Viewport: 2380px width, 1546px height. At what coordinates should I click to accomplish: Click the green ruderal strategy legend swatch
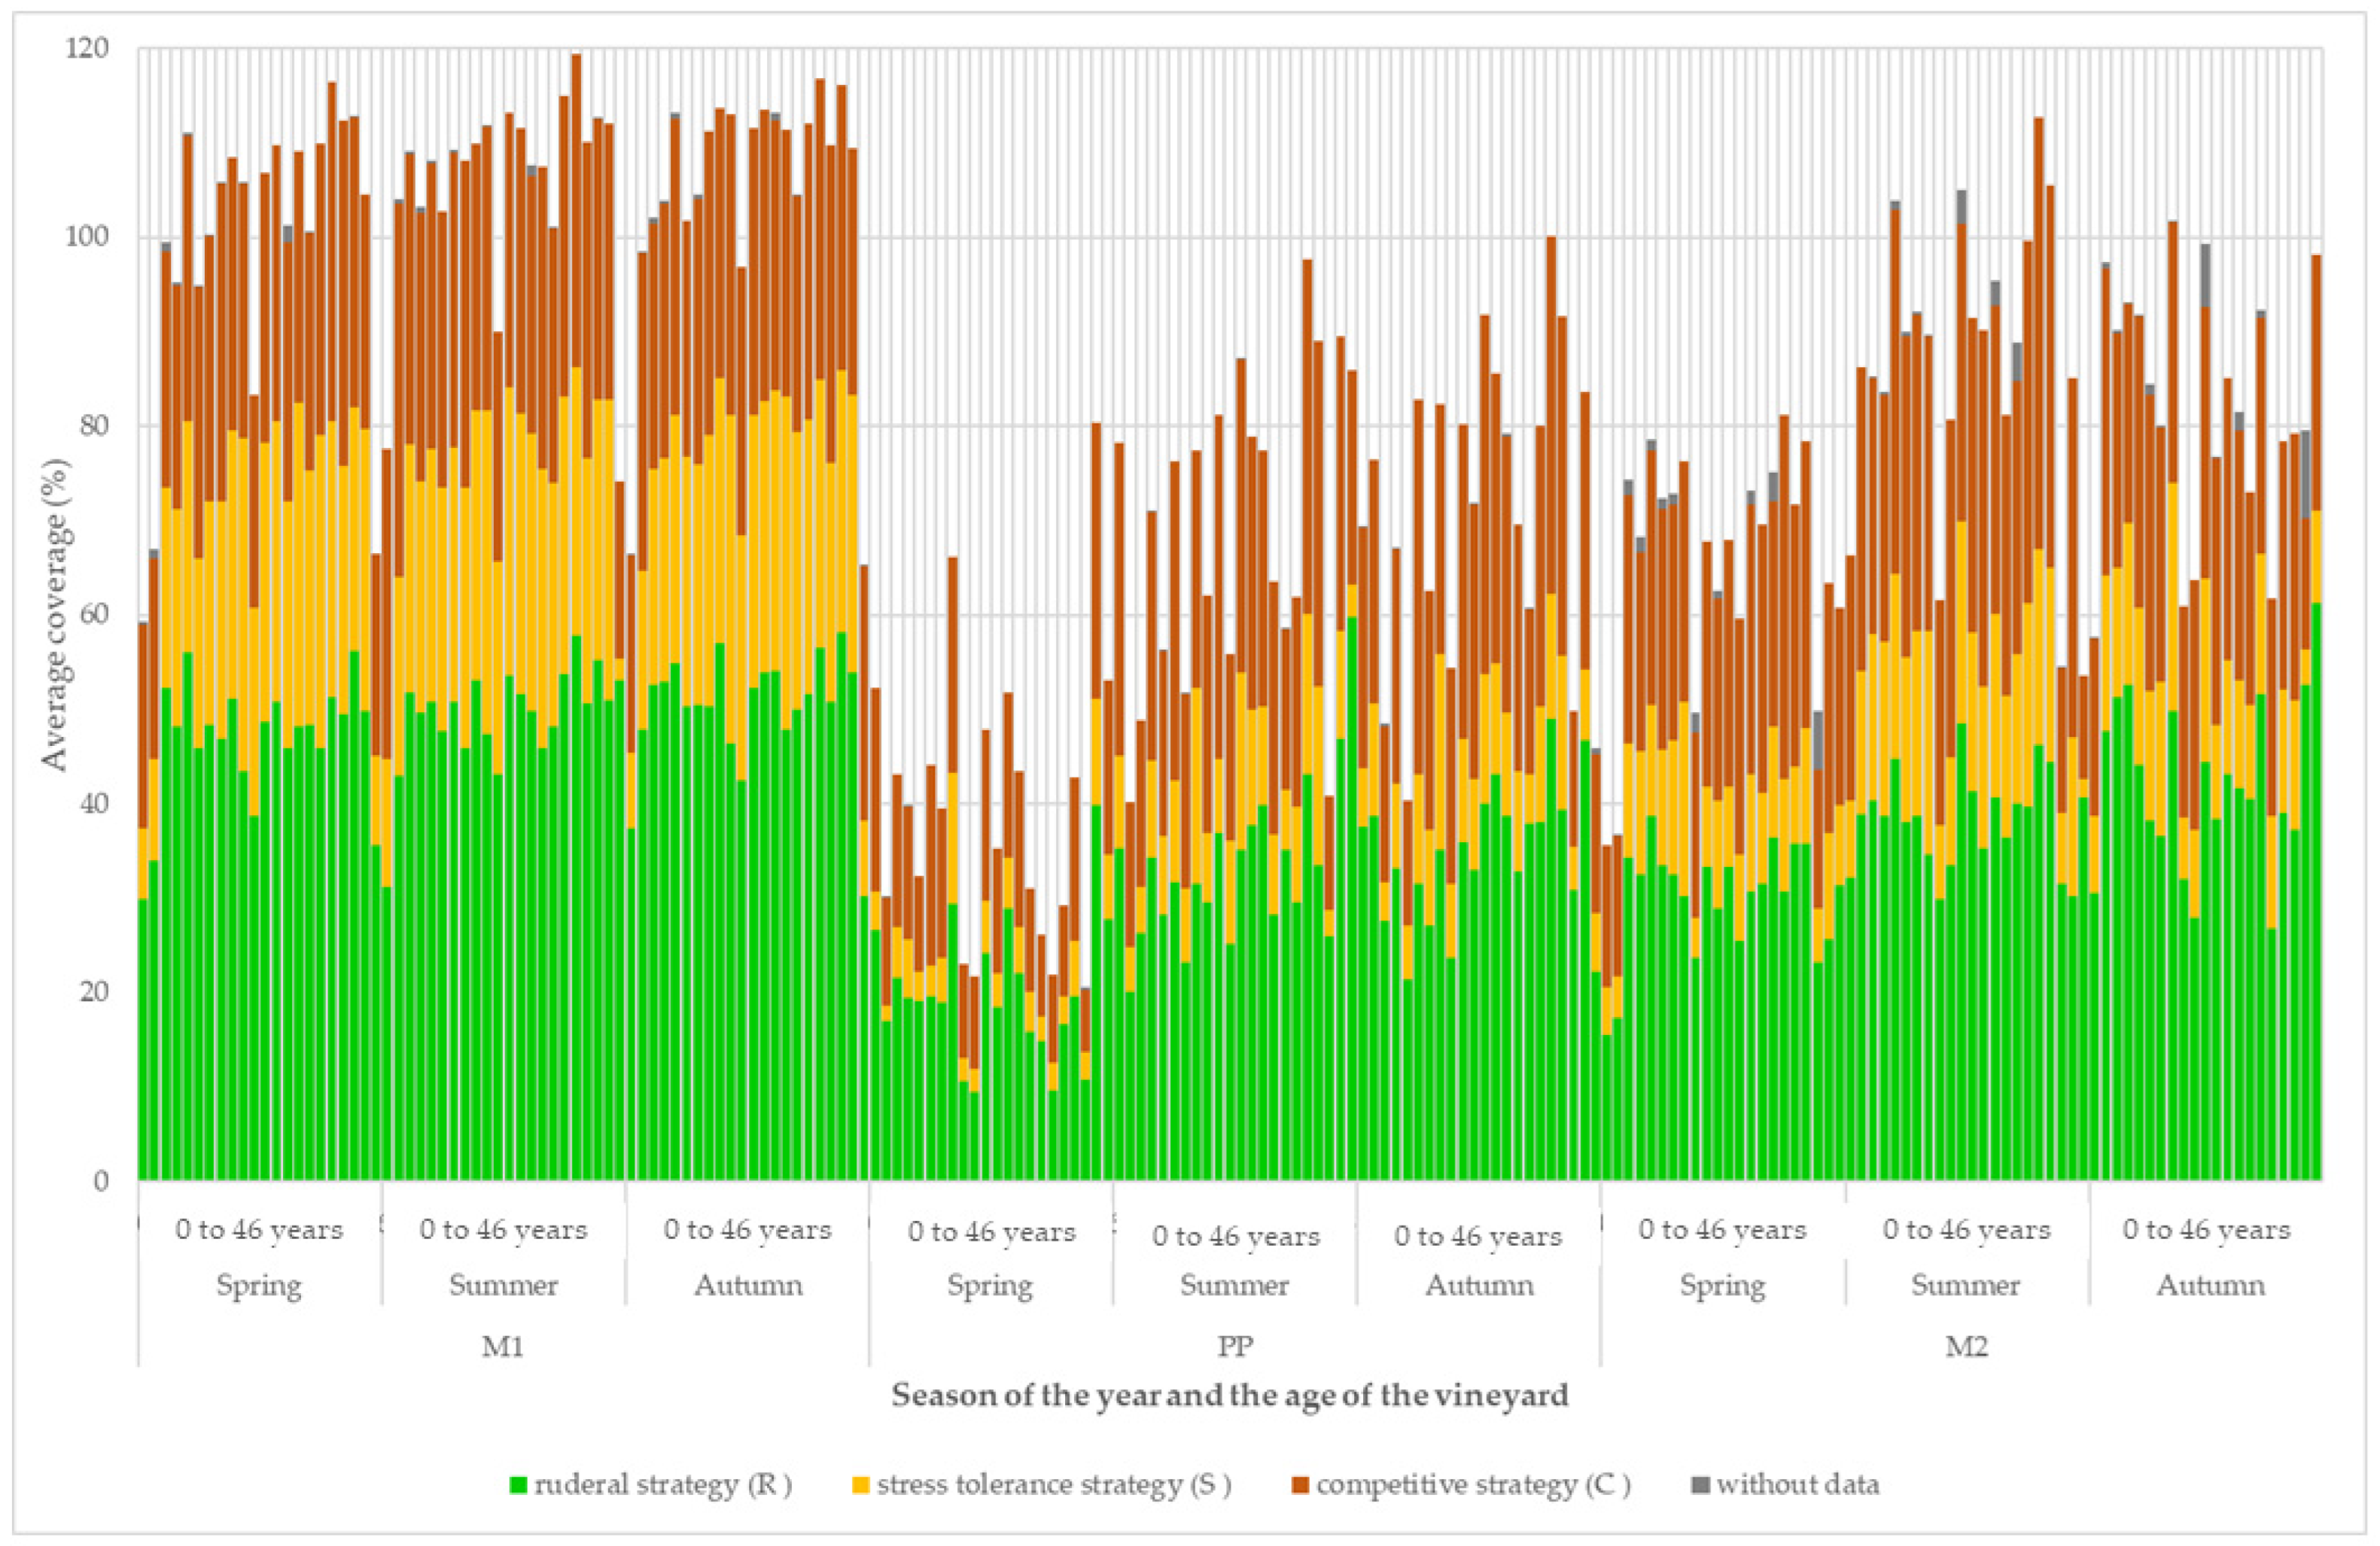coord(518,1486)
